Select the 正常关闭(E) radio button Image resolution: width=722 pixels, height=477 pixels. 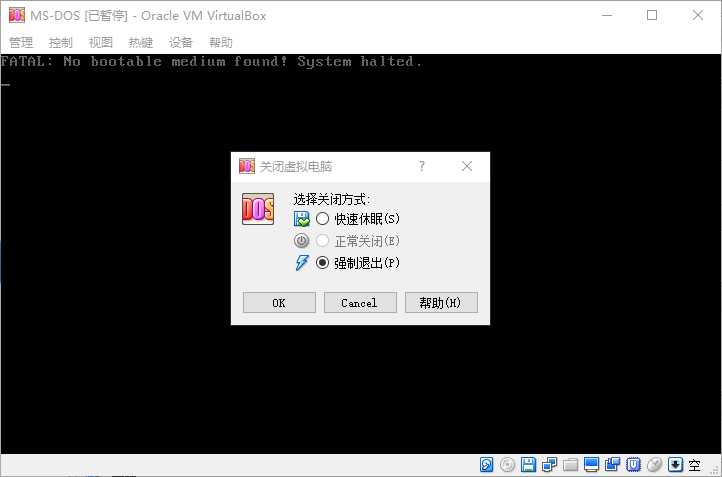322,240
